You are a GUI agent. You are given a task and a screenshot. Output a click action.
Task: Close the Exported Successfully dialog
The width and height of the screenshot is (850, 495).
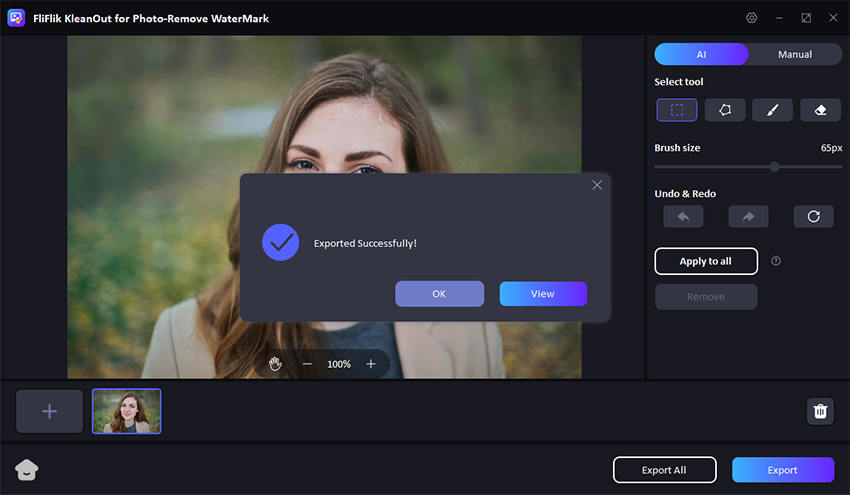click(597, 185)
